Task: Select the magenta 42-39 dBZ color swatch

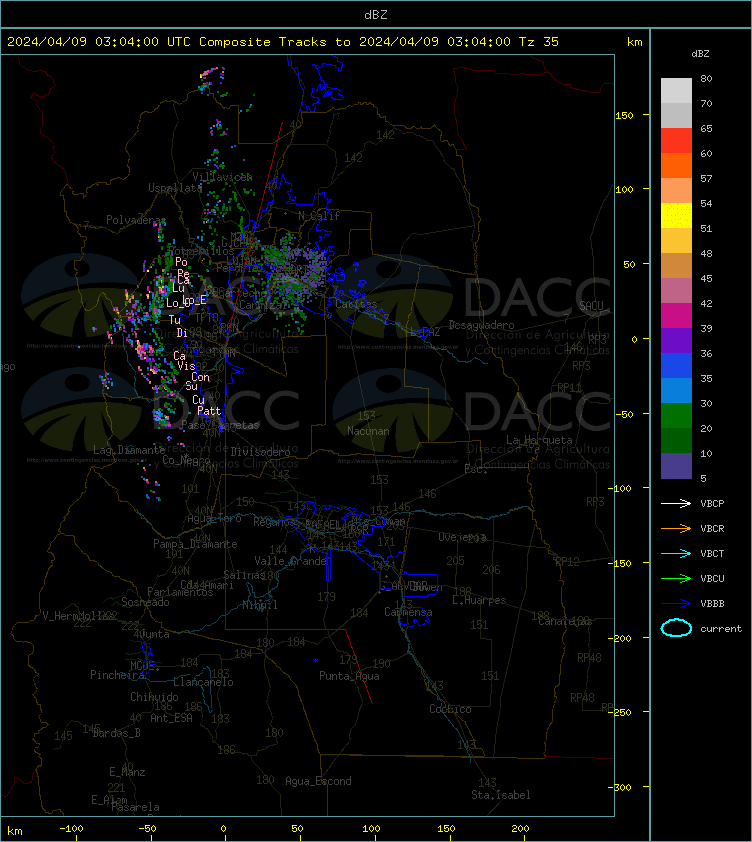Action: click(x=676, y=315)
